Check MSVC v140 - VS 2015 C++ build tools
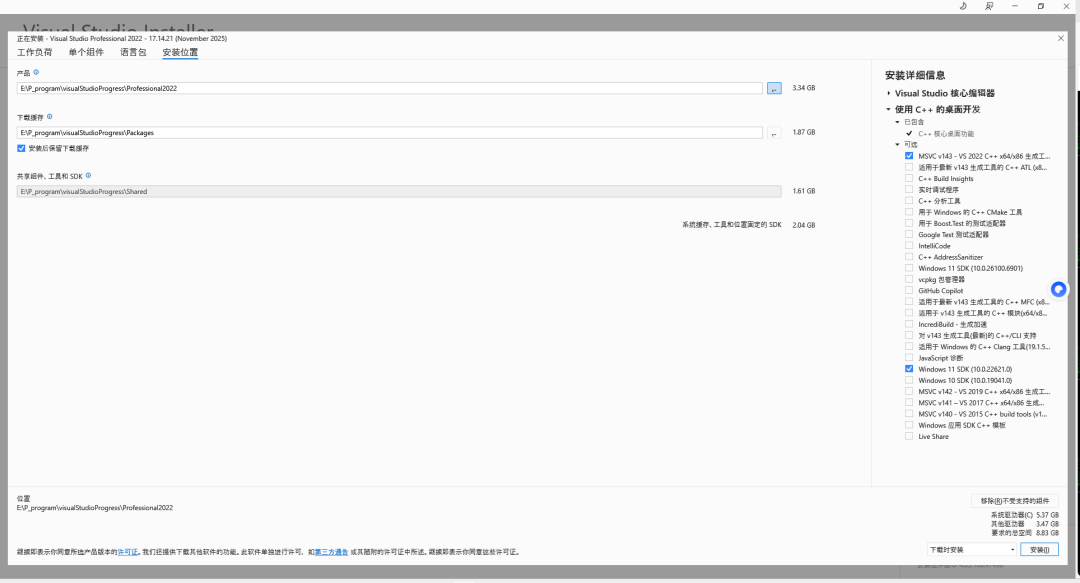 click(909, 414)
